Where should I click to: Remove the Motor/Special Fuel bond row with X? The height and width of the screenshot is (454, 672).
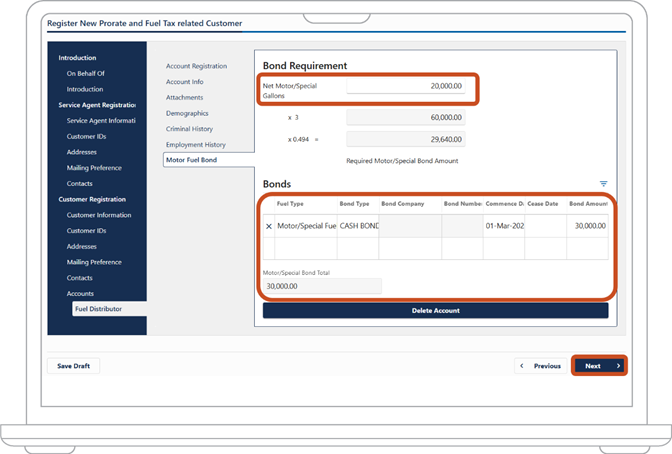tap(269, 226)
